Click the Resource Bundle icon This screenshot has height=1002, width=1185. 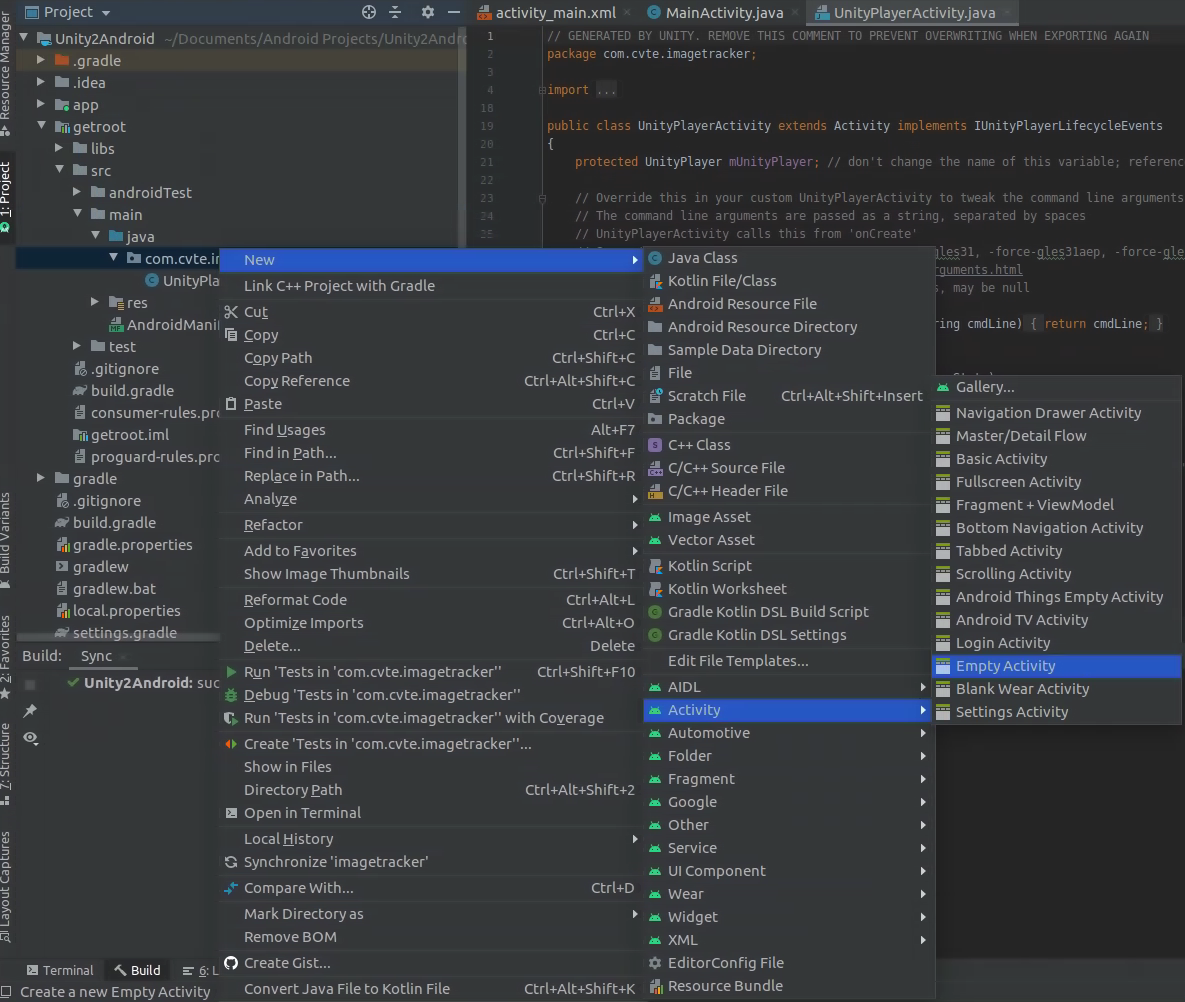click(655, 986)
